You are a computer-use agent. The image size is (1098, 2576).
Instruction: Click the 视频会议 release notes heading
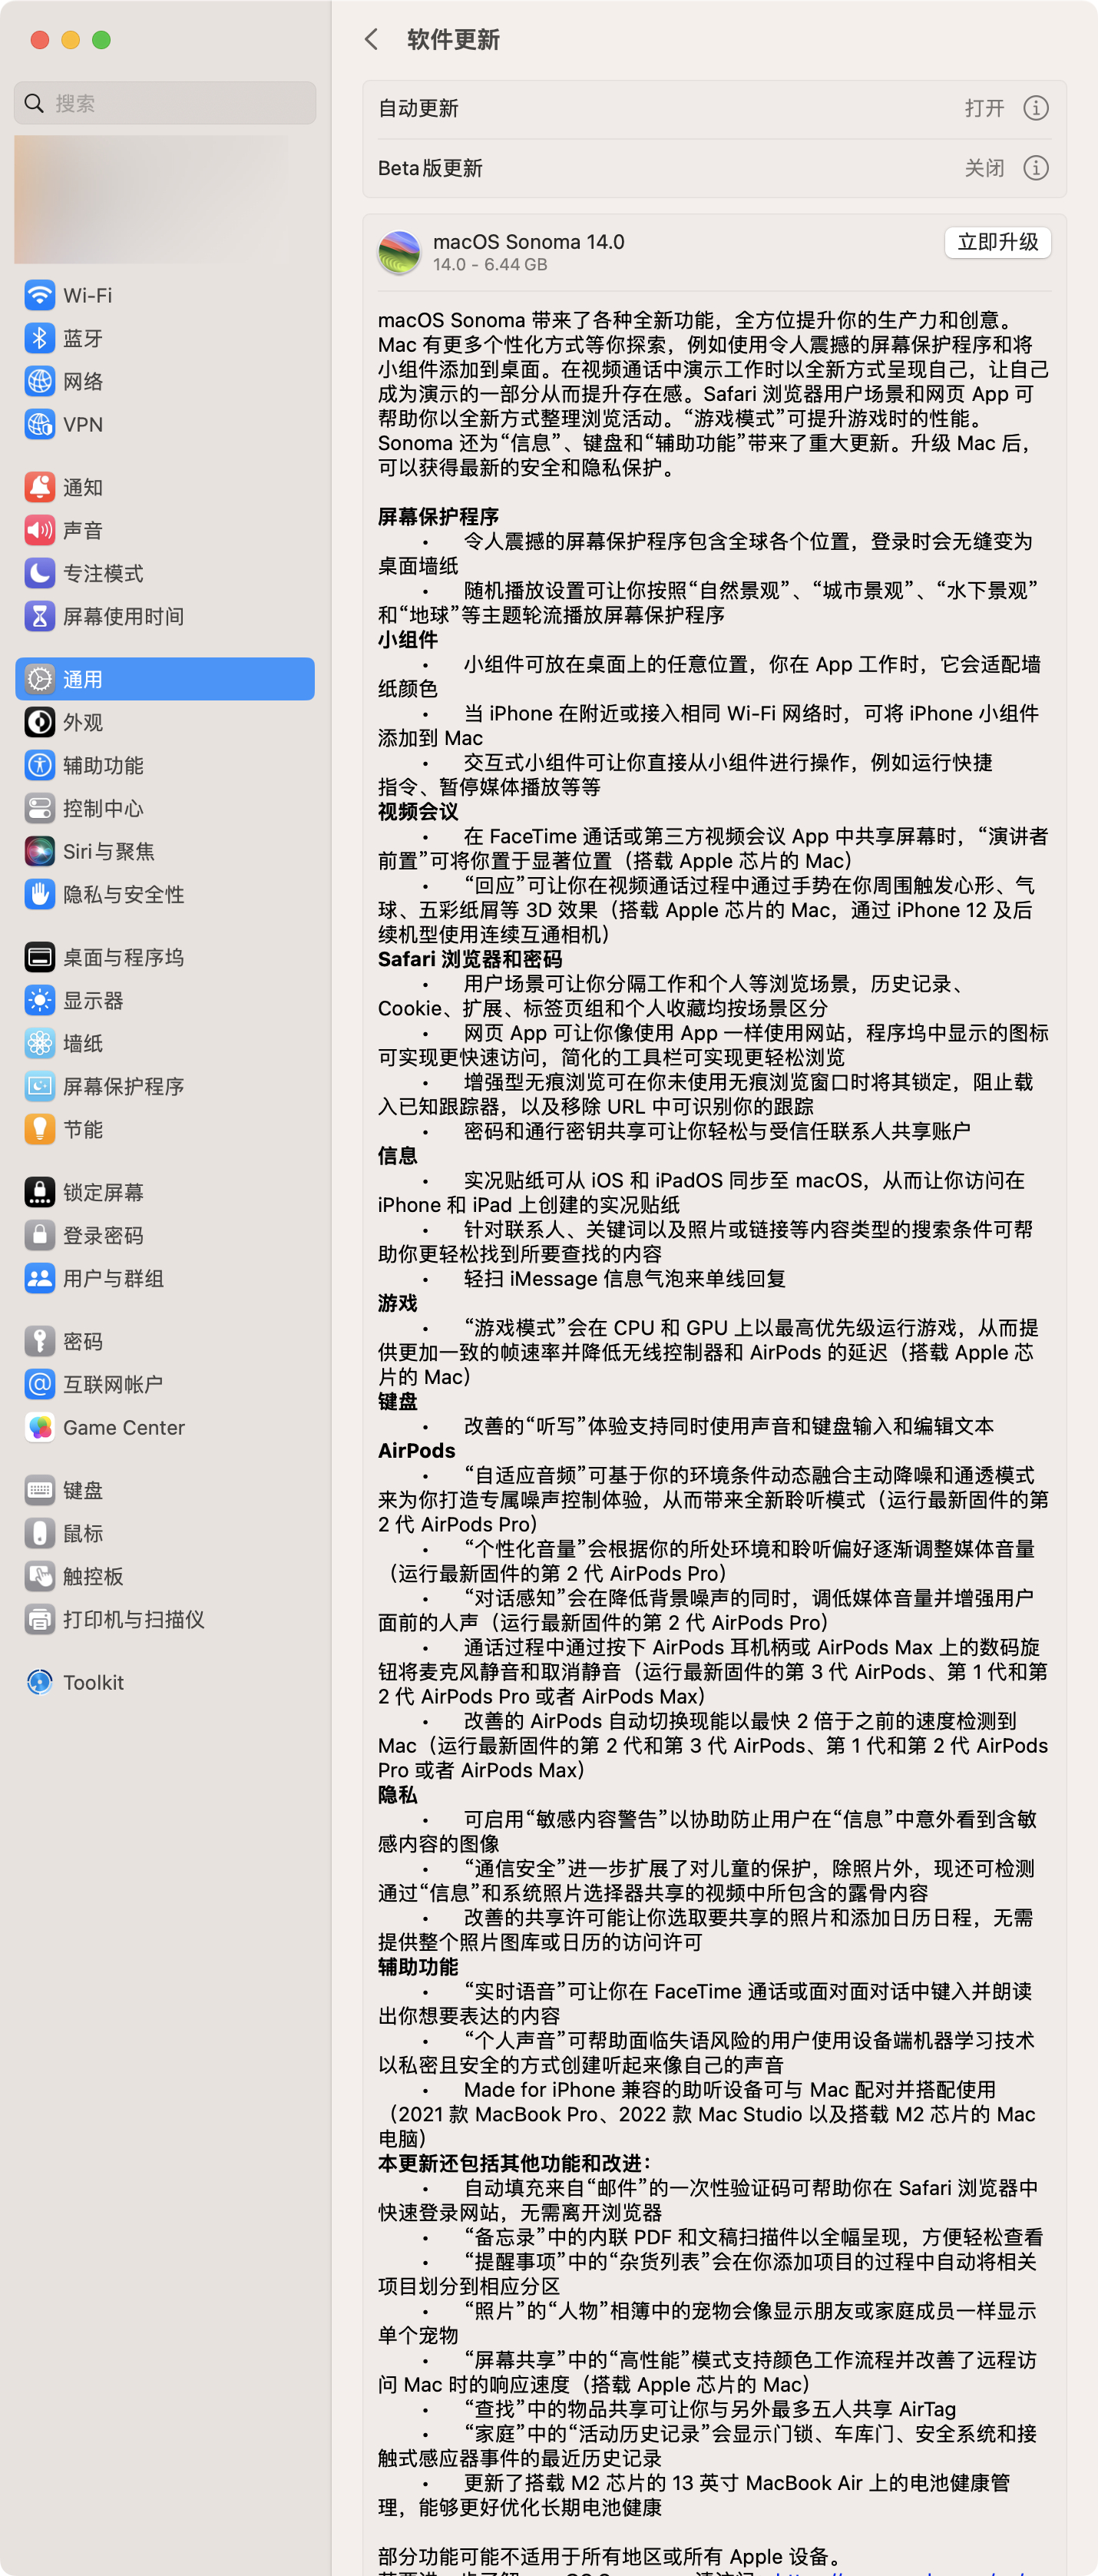[x=418, y=812]
